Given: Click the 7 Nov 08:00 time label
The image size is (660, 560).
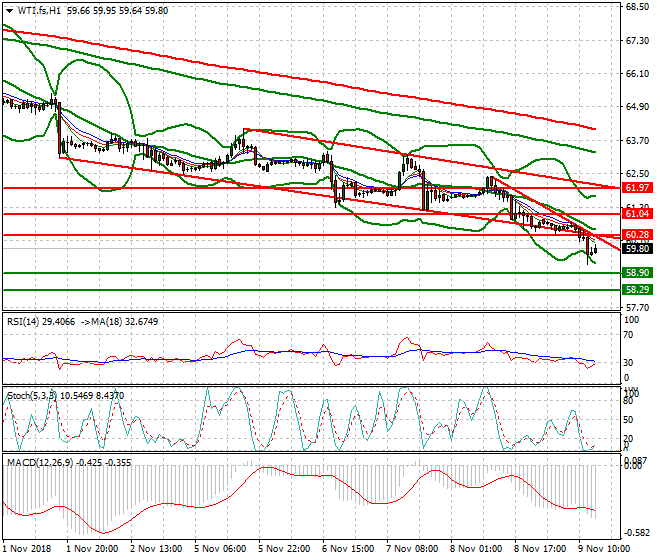Looking at the screenshot, I should pos(412,549).
